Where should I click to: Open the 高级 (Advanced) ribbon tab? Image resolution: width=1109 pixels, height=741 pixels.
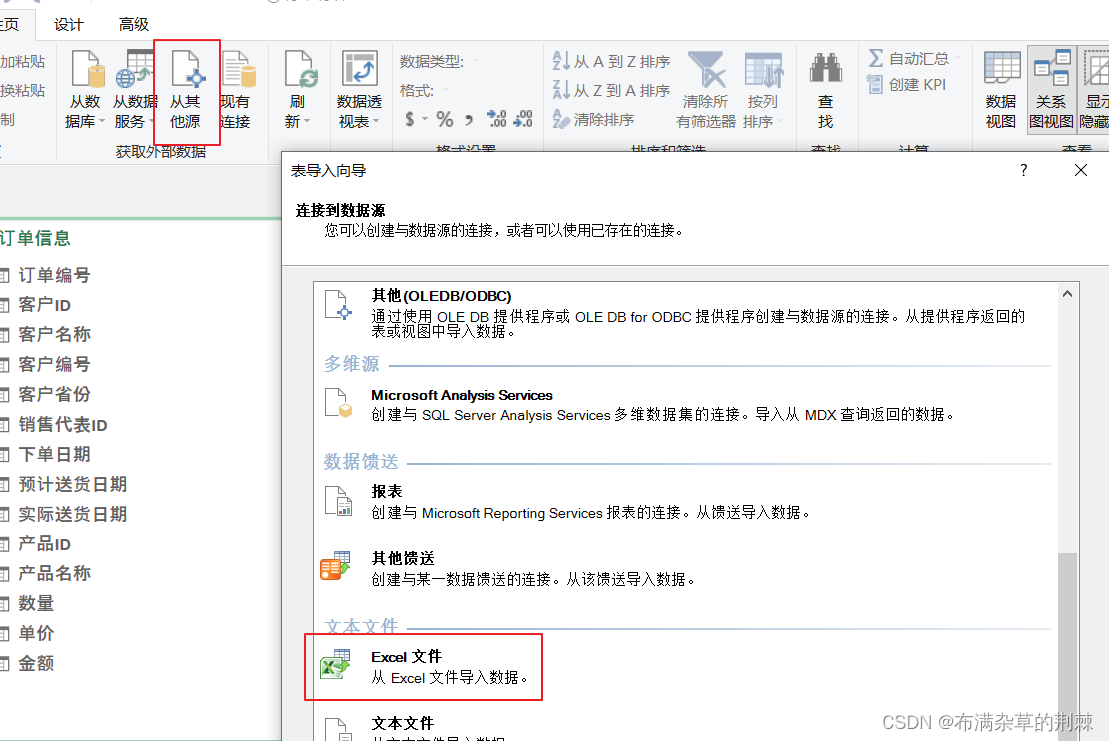pyautogui.click(x=134, y=25)
